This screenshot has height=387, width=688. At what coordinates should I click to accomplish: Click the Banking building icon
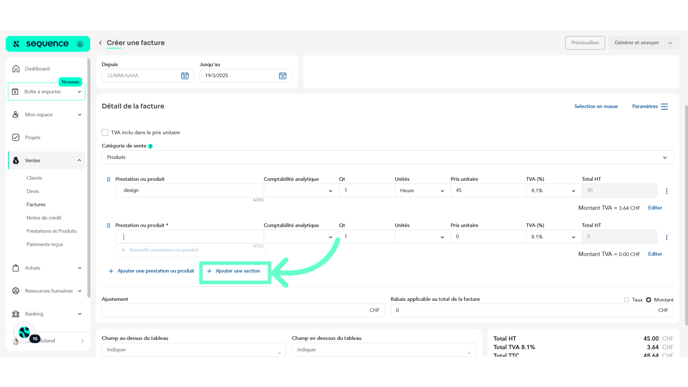16,314
